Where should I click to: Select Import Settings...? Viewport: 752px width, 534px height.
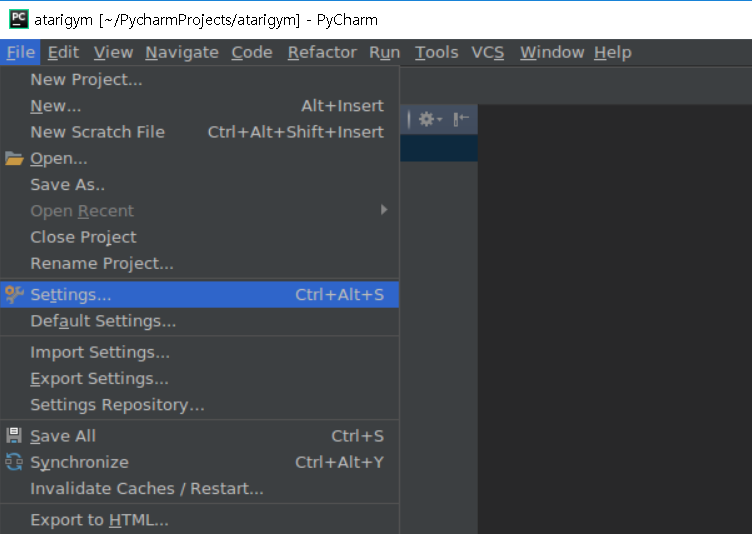click(200, 352)
